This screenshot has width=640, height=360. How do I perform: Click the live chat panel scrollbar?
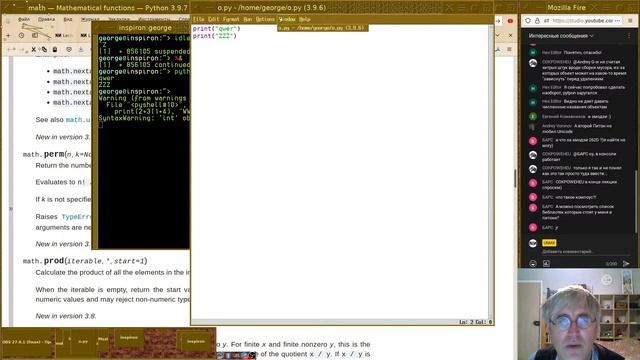[x=635, y=202]
